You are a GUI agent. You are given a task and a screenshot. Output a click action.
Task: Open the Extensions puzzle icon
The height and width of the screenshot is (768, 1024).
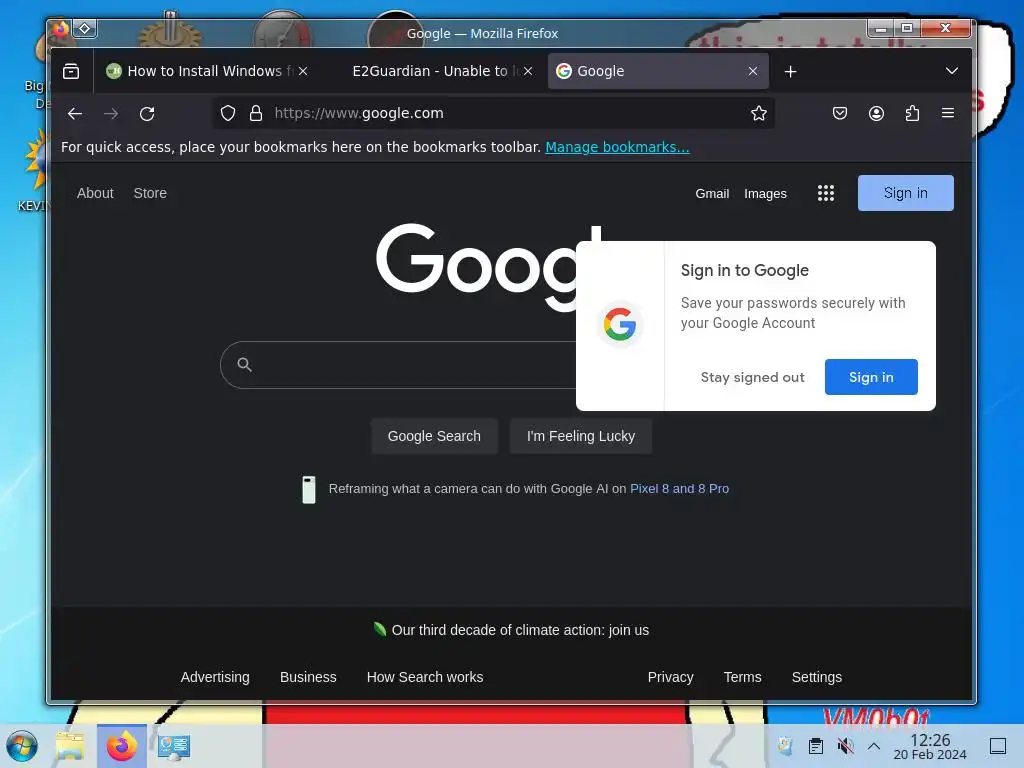[x=912, y=113]
